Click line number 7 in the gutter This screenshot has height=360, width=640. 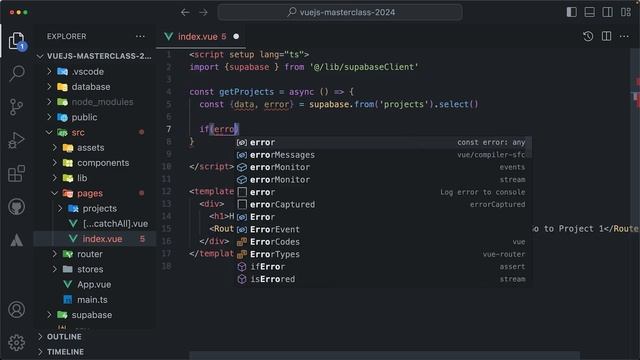169,129
